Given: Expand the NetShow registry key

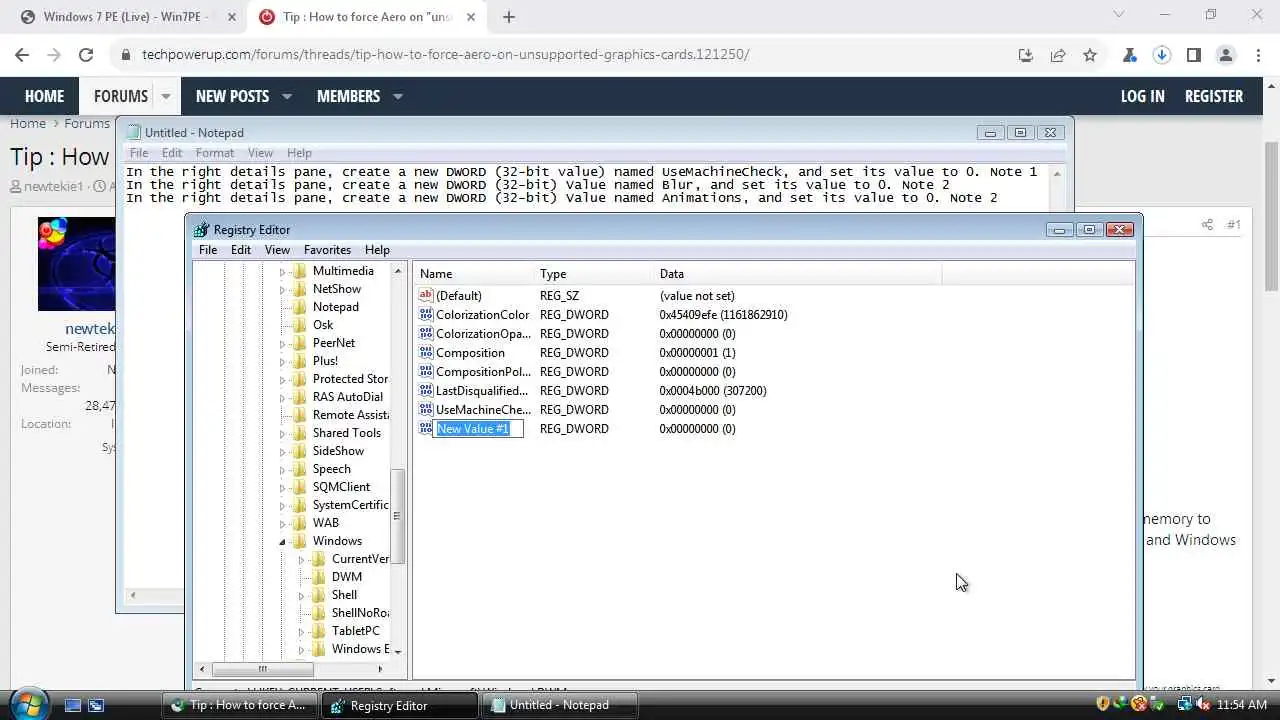Looking at the screenshot, I should tap(283, 289).
